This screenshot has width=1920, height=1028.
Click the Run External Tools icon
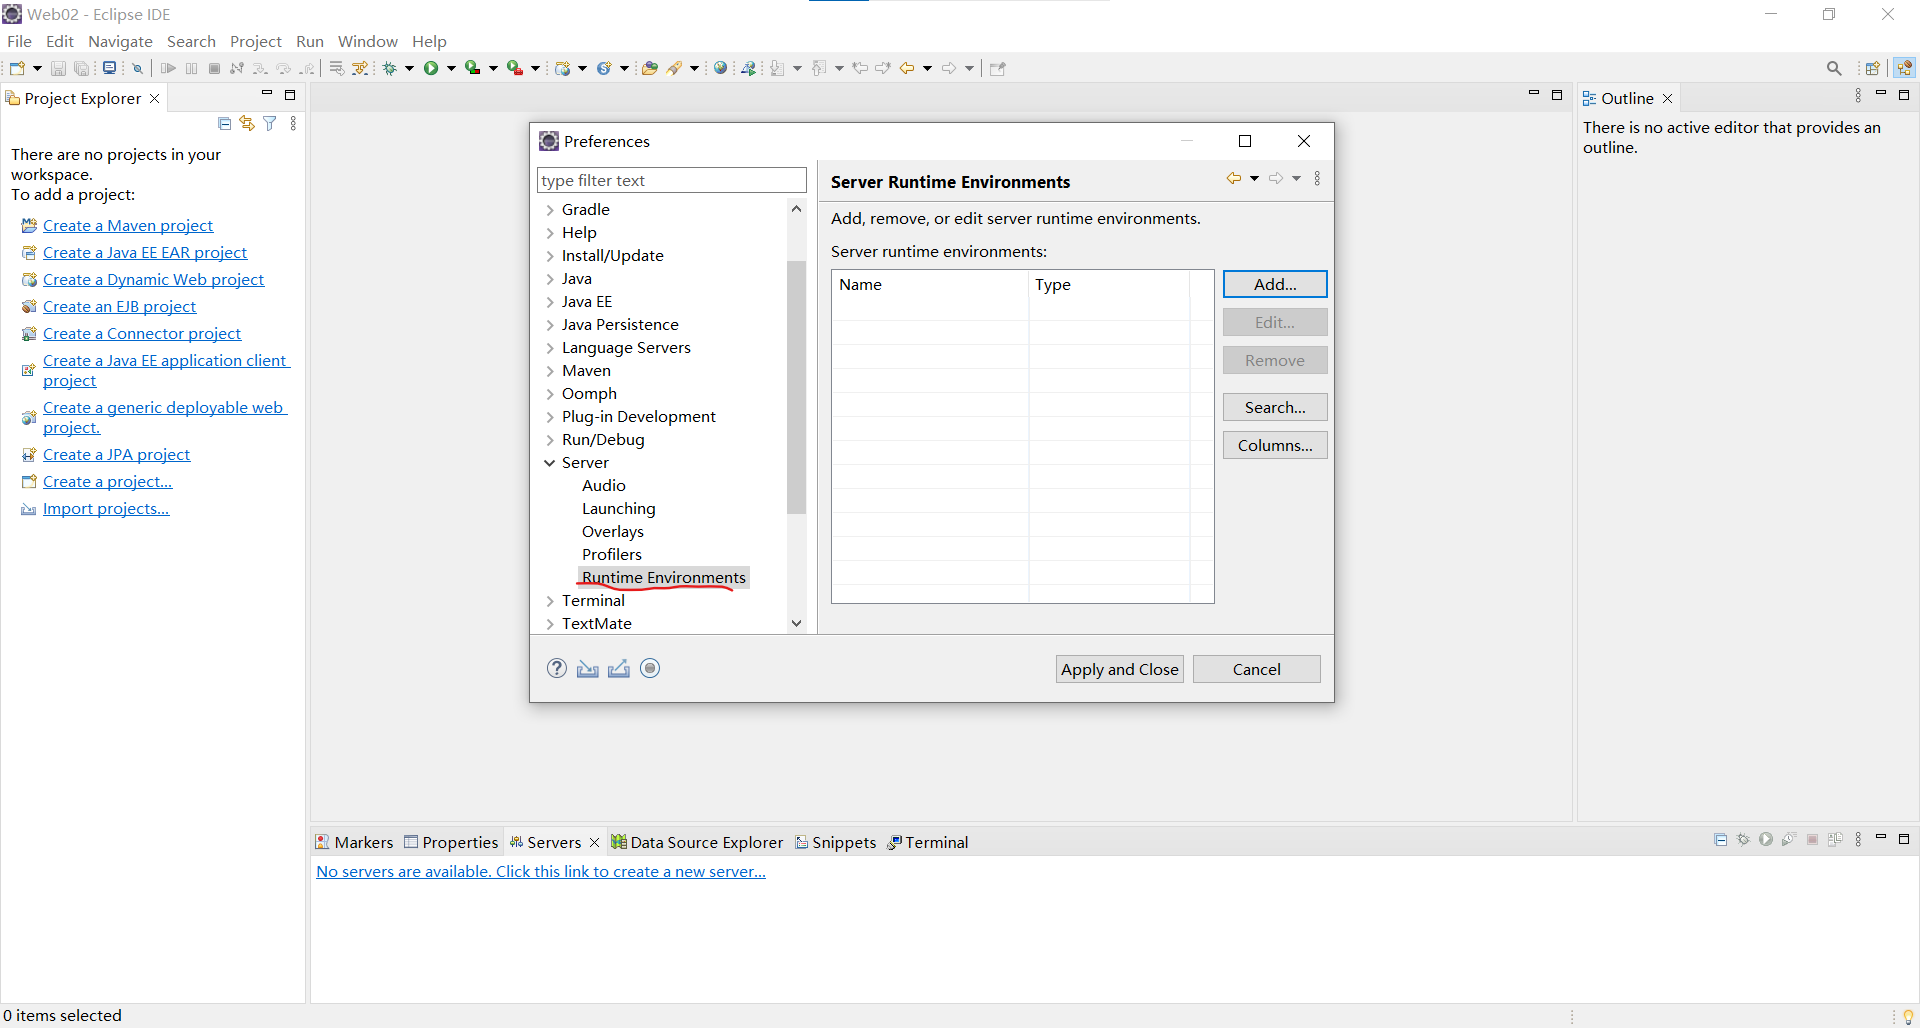click(515, 68)
